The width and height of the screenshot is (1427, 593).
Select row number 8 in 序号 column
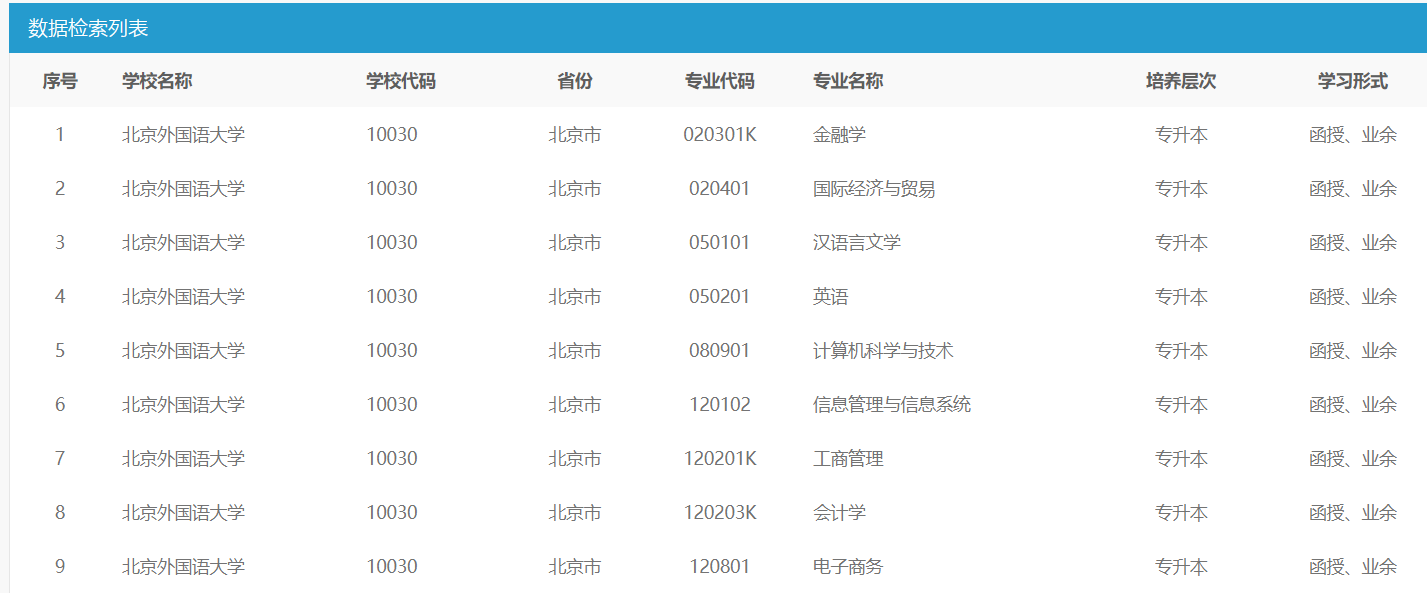[60, 513]
